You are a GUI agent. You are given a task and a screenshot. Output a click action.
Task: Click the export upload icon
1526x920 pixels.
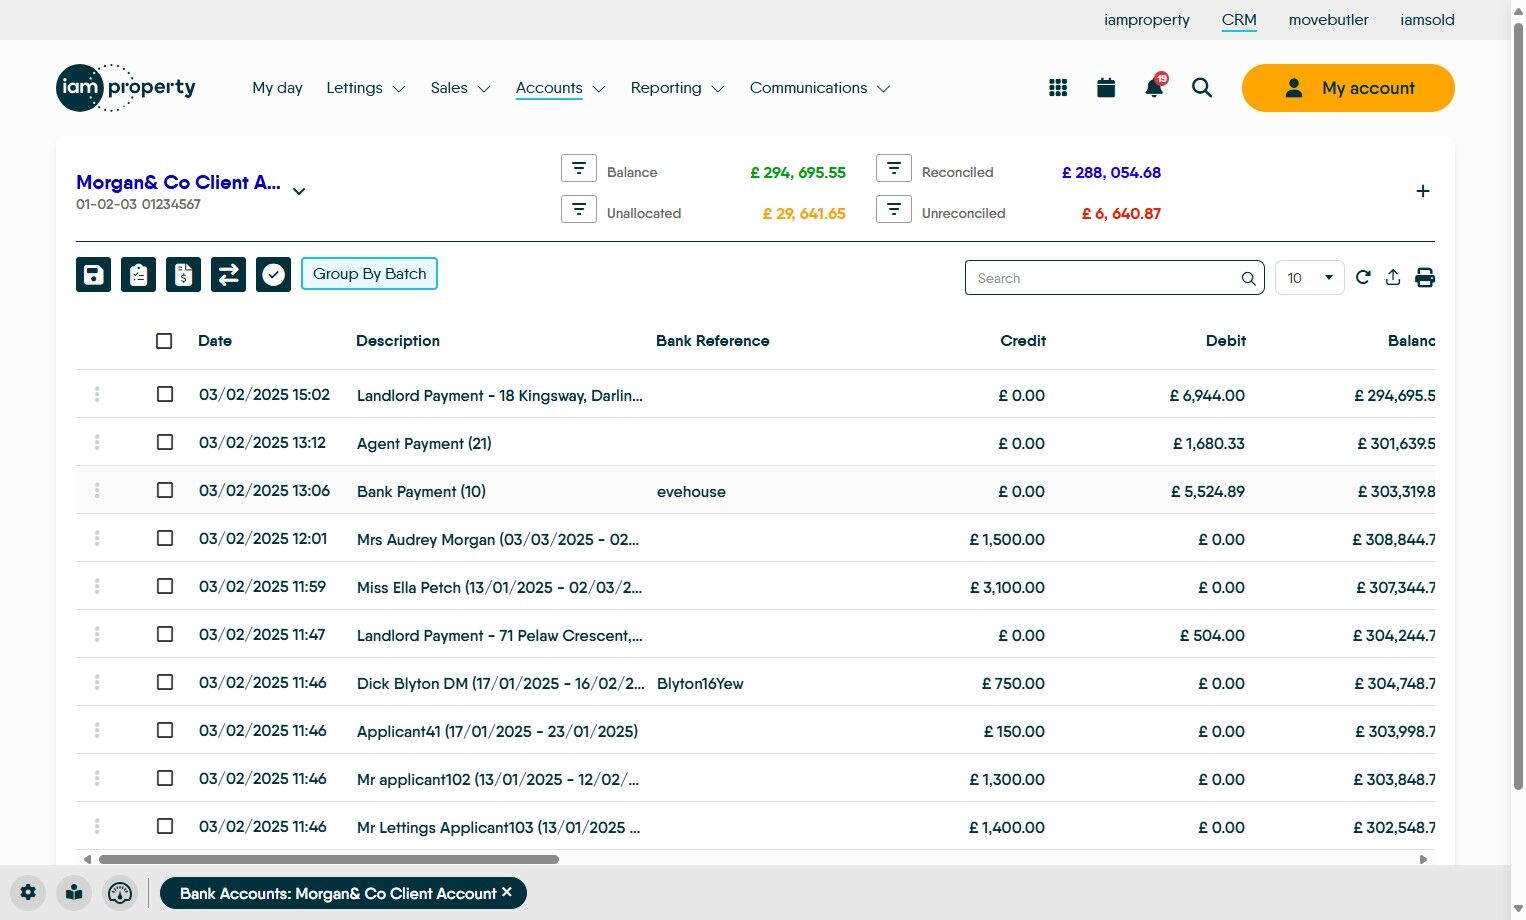pyautogui.click(x=1393, y=278)
